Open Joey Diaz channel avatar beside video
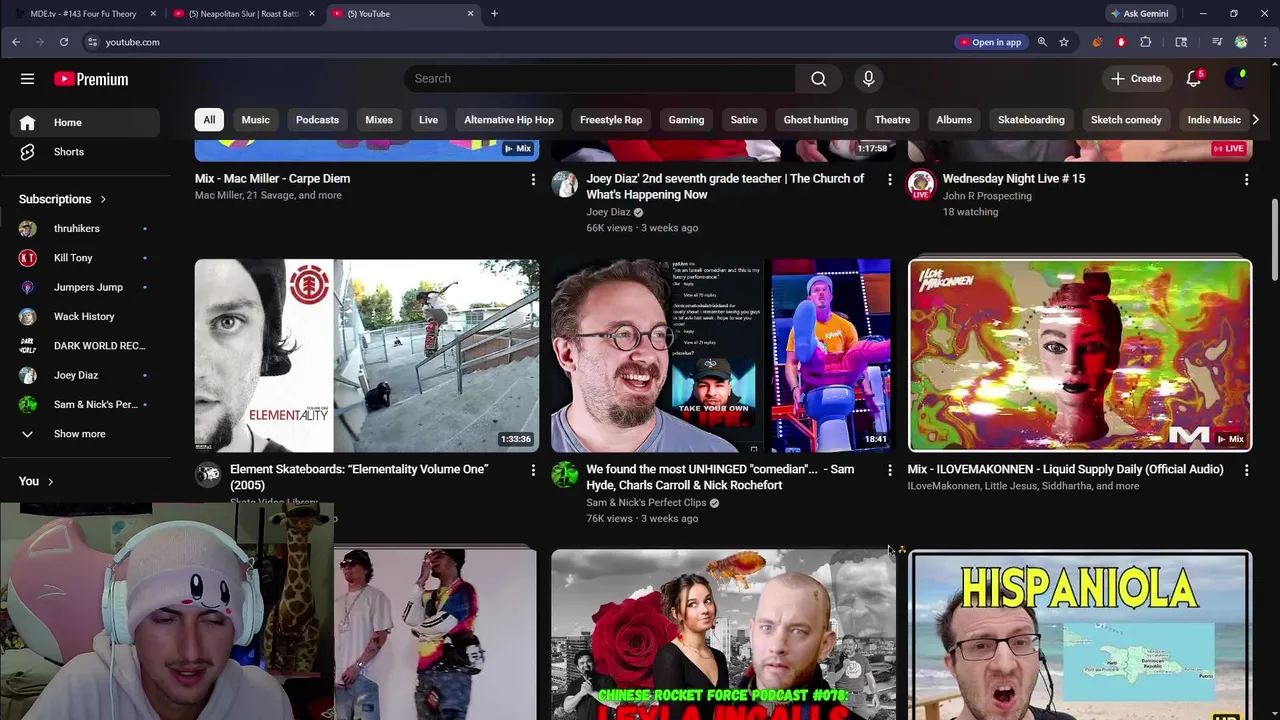 coord(565,184)
